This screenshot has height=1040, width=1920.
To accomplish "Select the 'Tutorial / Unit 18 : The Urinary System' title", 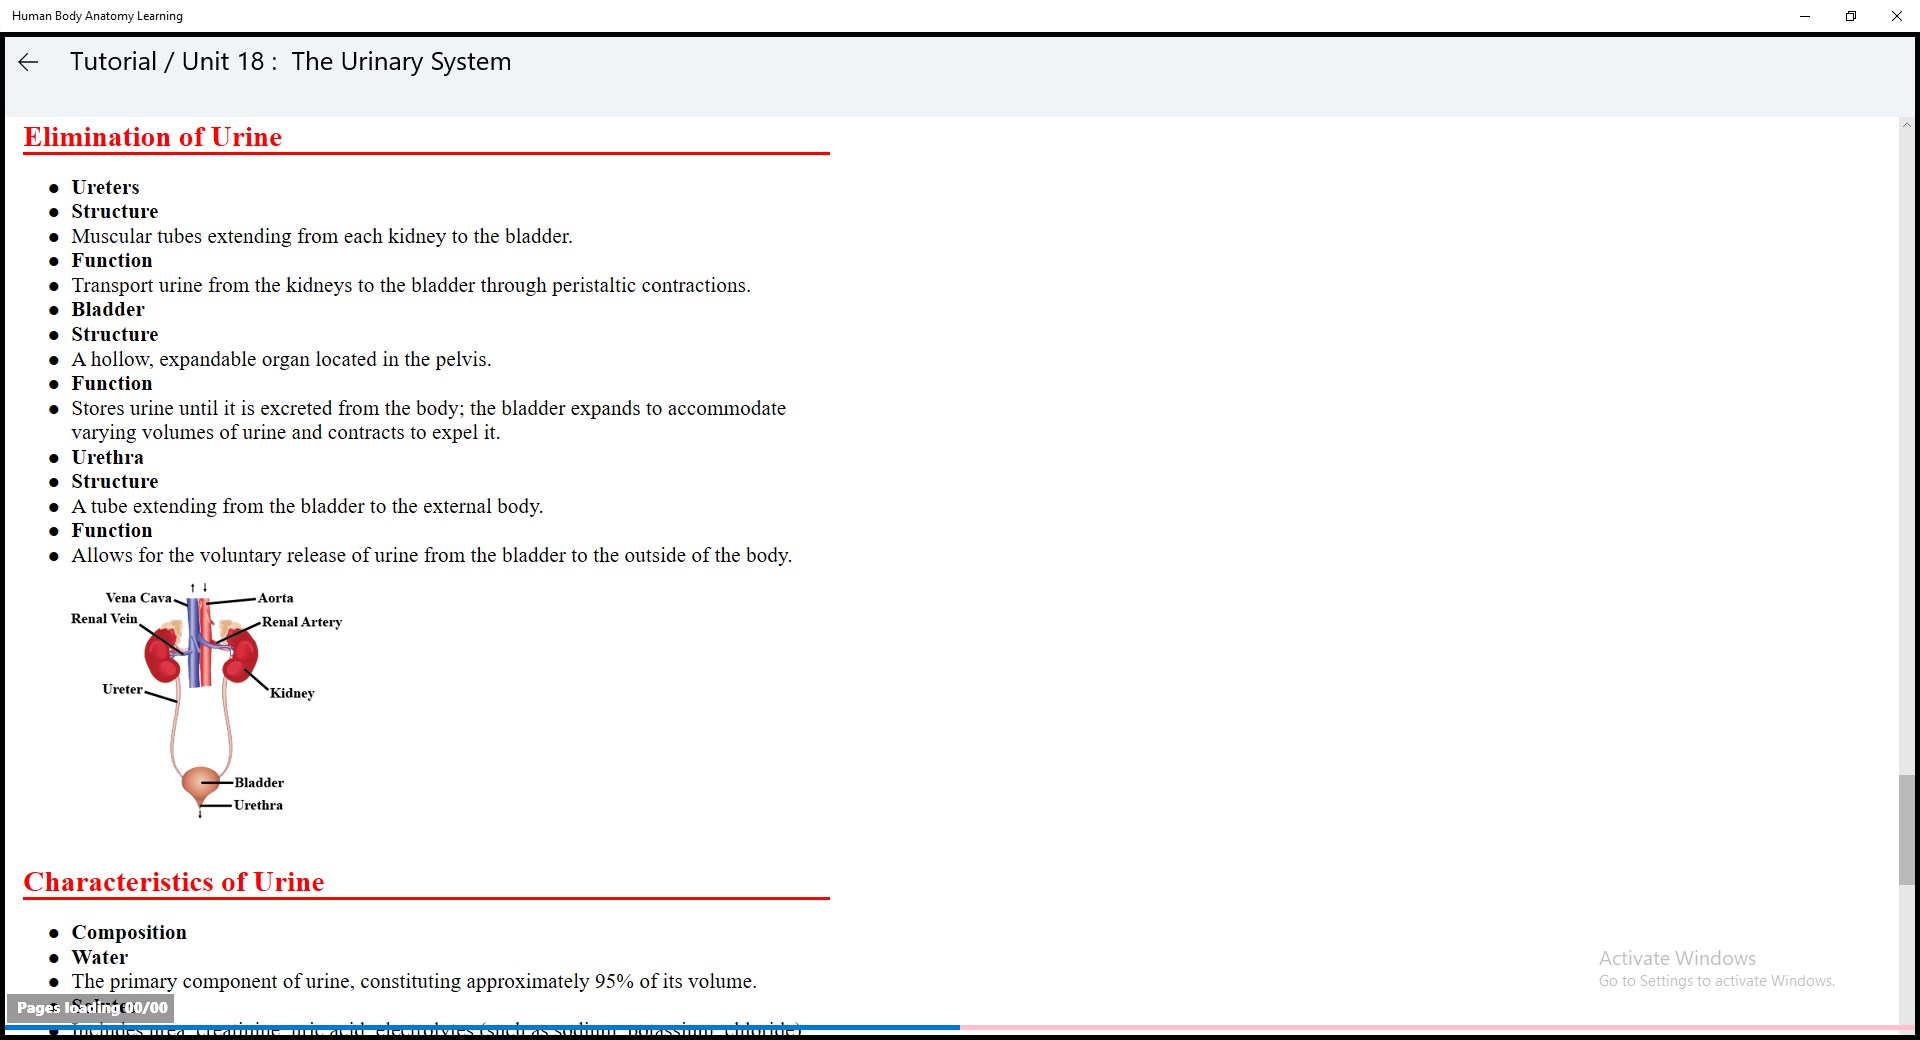I will tap(290, 62).
